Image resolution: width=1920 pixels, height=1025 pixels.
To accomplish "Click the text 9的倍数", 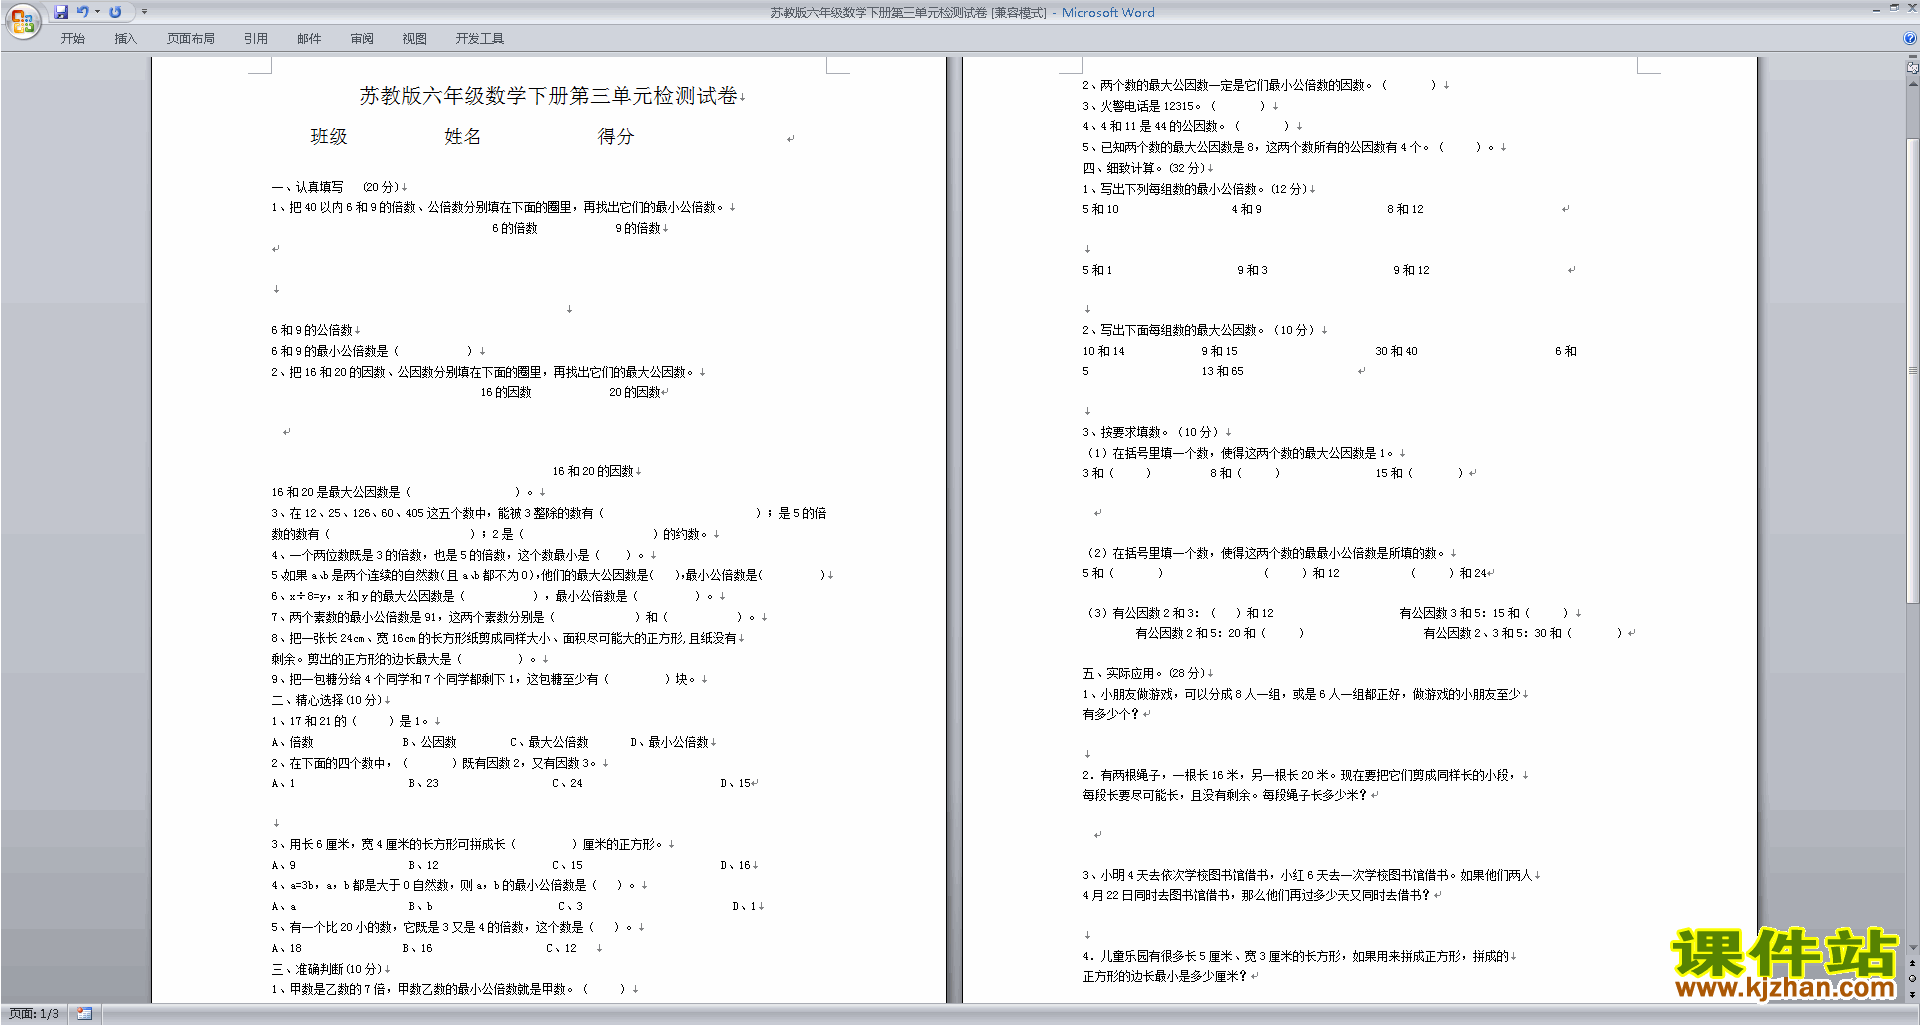I will pos(638,229).
